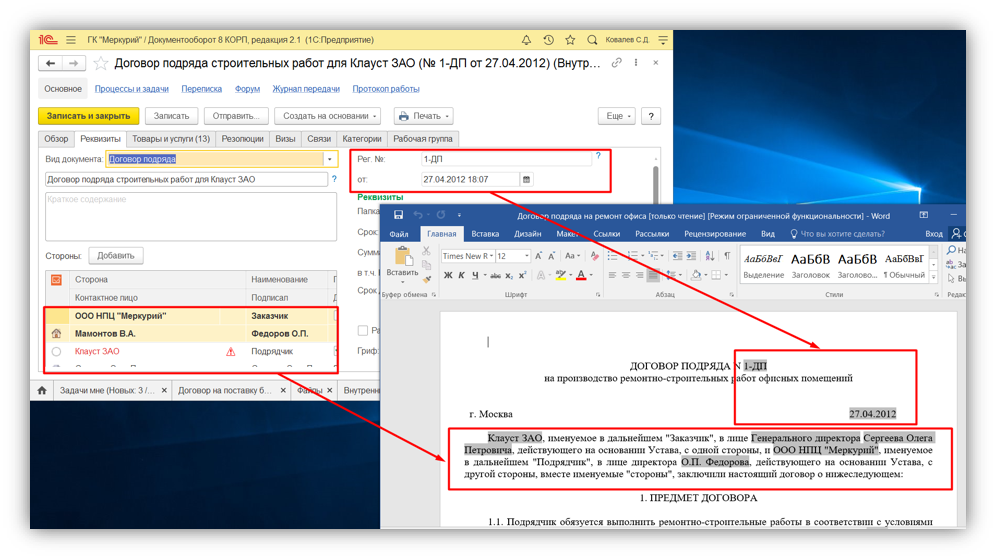Go forward with the right arrow button
Viewport: 996px width, 558px height.
(74, 63)
